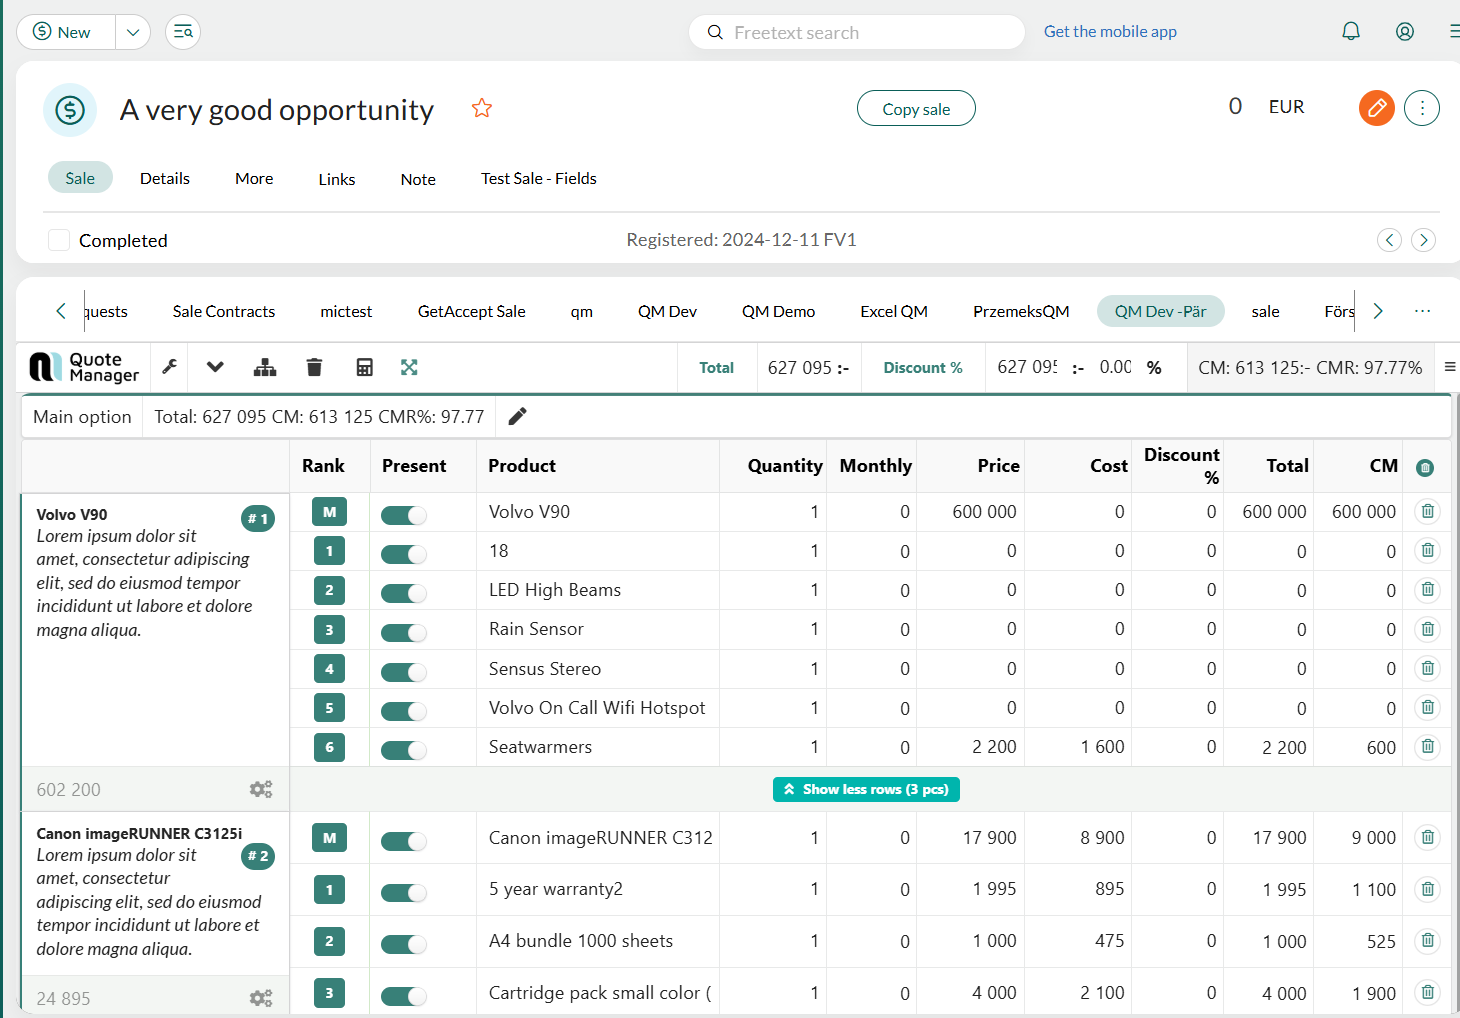Click the orange edit pencil button
This screenshot has width=1460, height=1018.
[x=1377, y=108]
